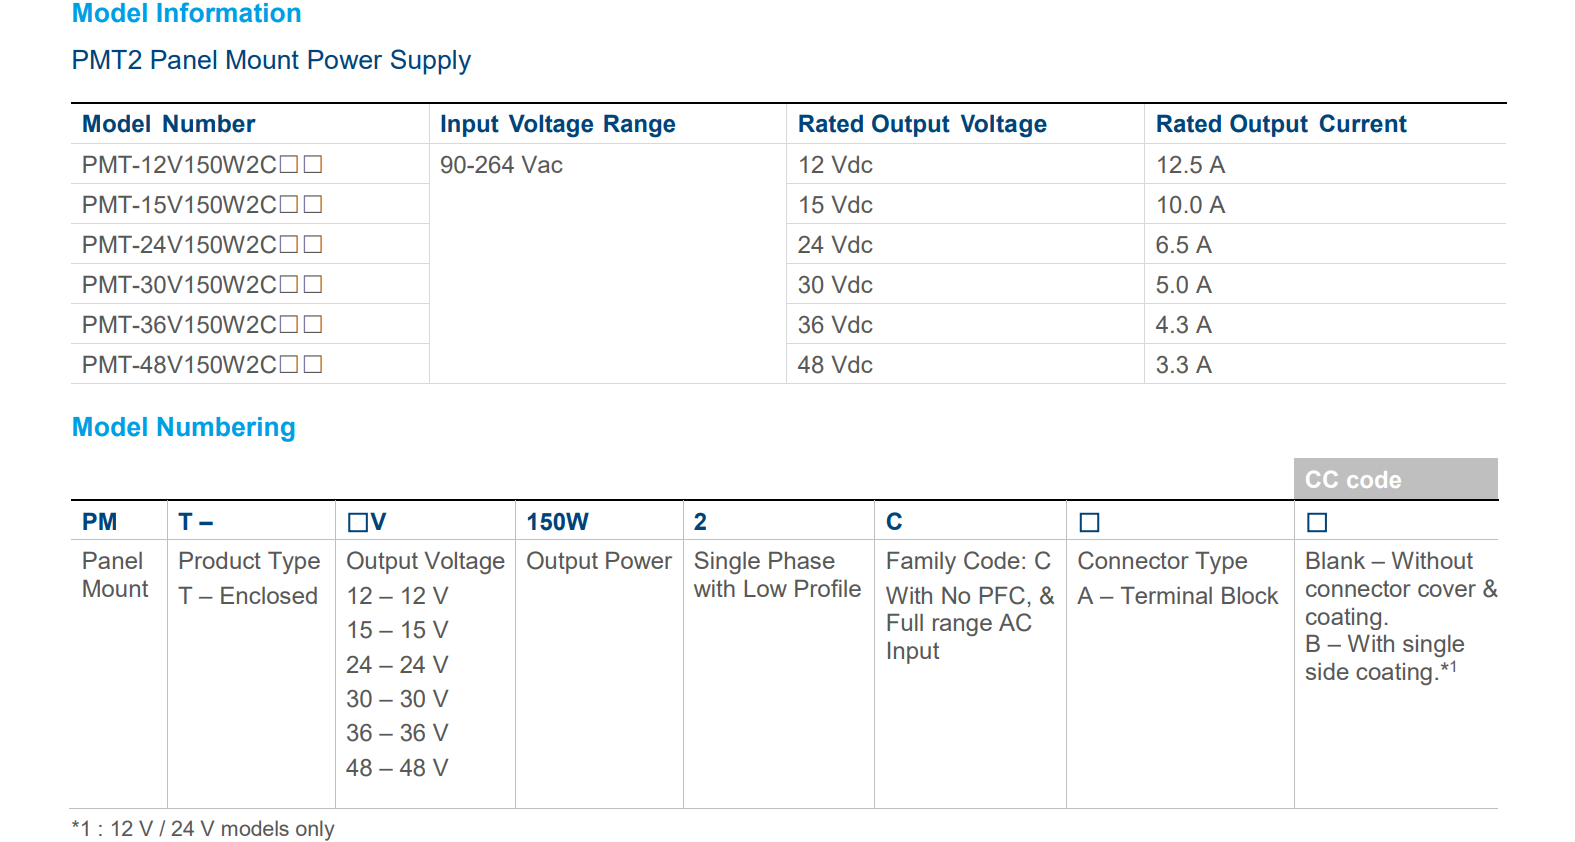Screen dimensions: 1575x842
Task: Click the A – Terminal Block entry
Action: pos(1177,596)
